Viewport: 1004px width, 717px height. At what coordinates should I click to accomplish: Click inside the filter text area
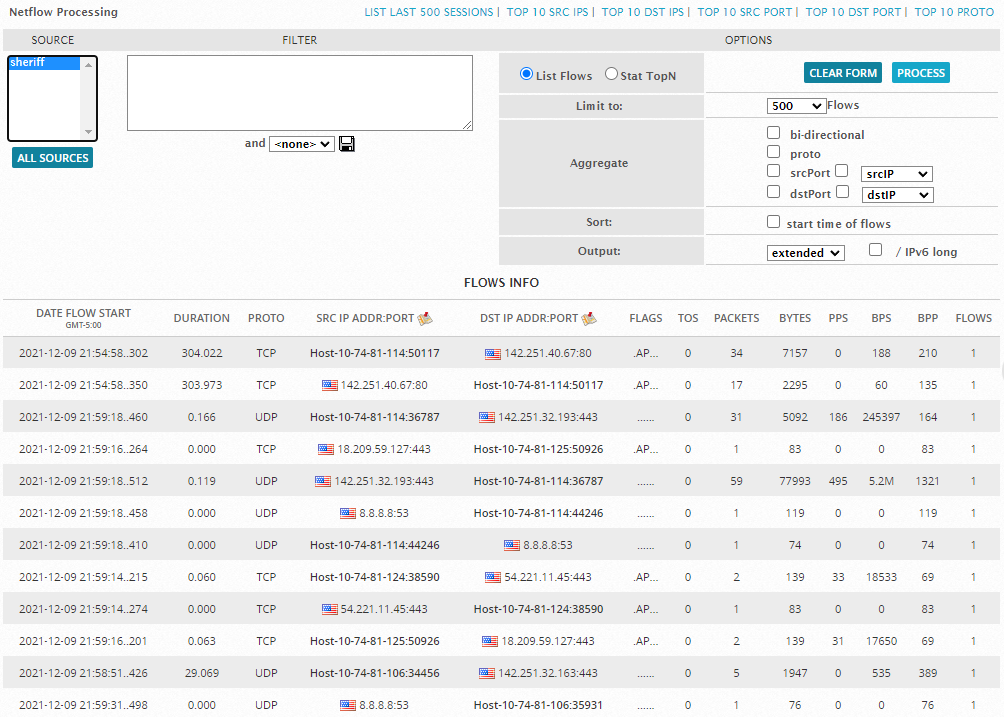300,93
